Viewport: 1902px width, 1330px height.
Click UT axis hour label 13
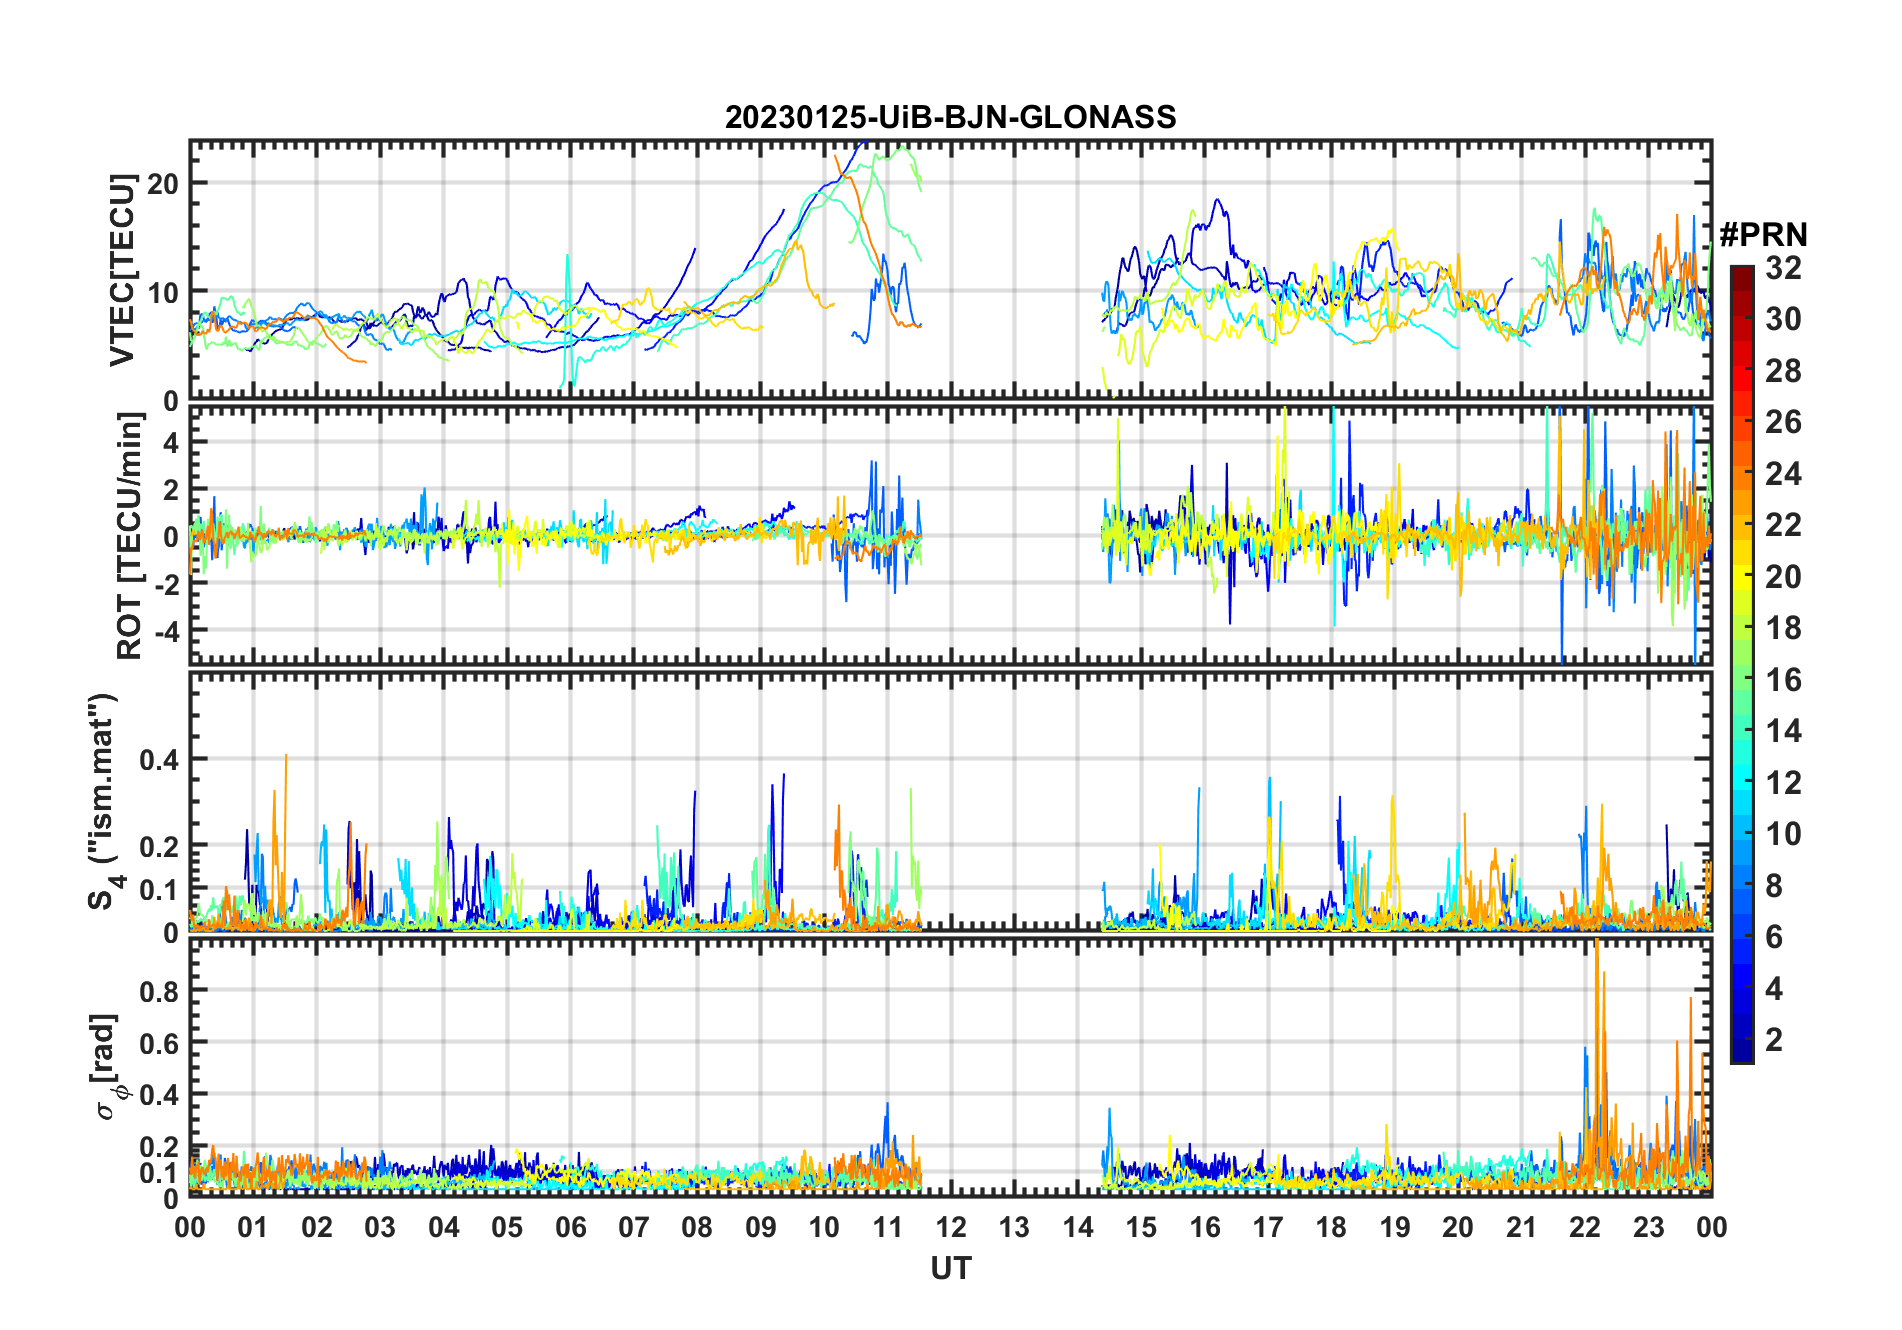click(1014, 1227)
